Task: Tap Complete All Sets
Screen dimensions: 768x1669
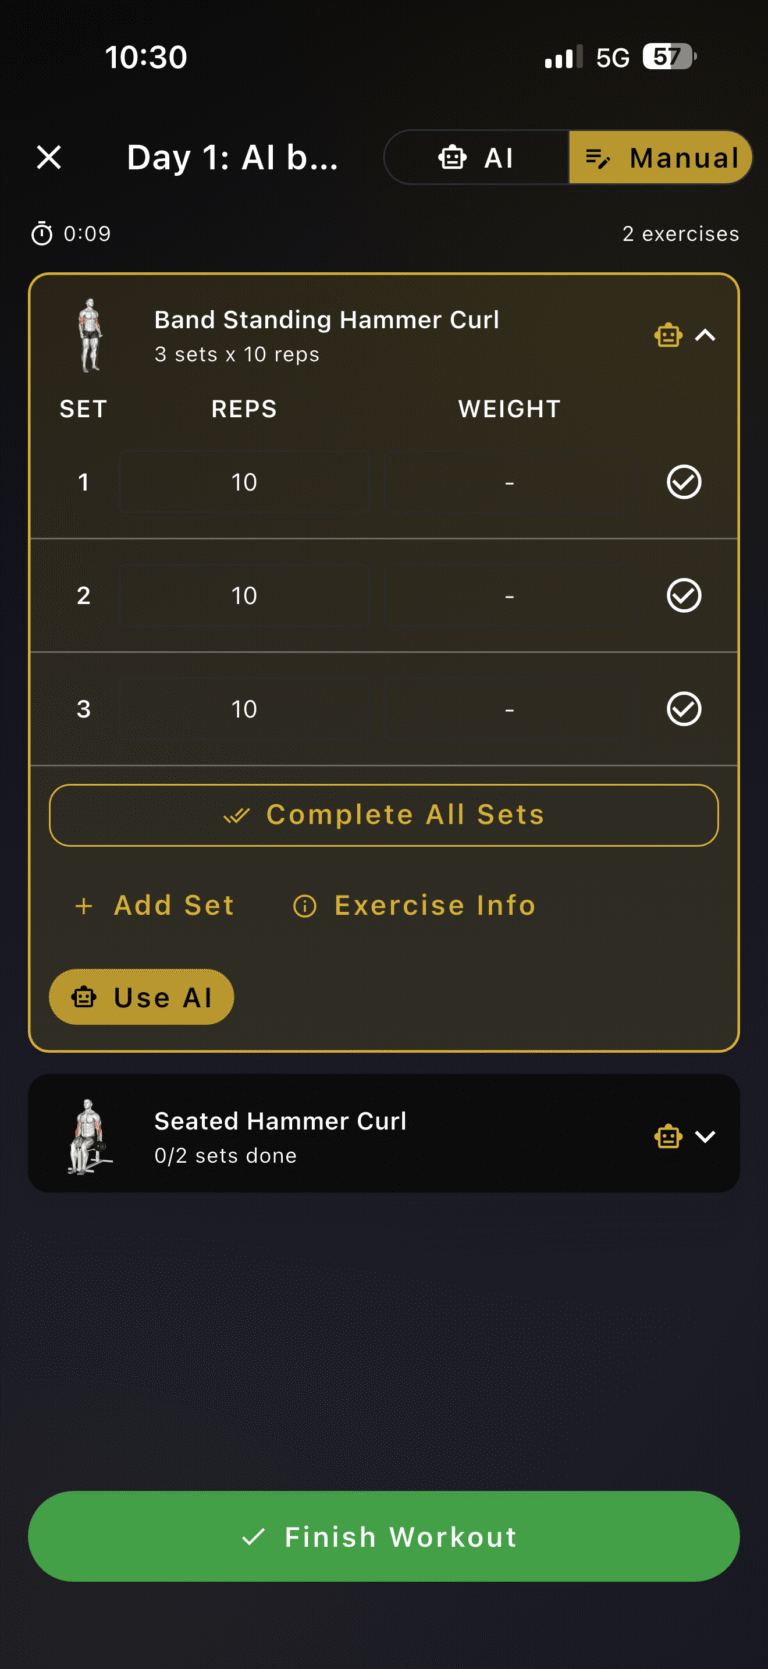Action: coord(384,814)
